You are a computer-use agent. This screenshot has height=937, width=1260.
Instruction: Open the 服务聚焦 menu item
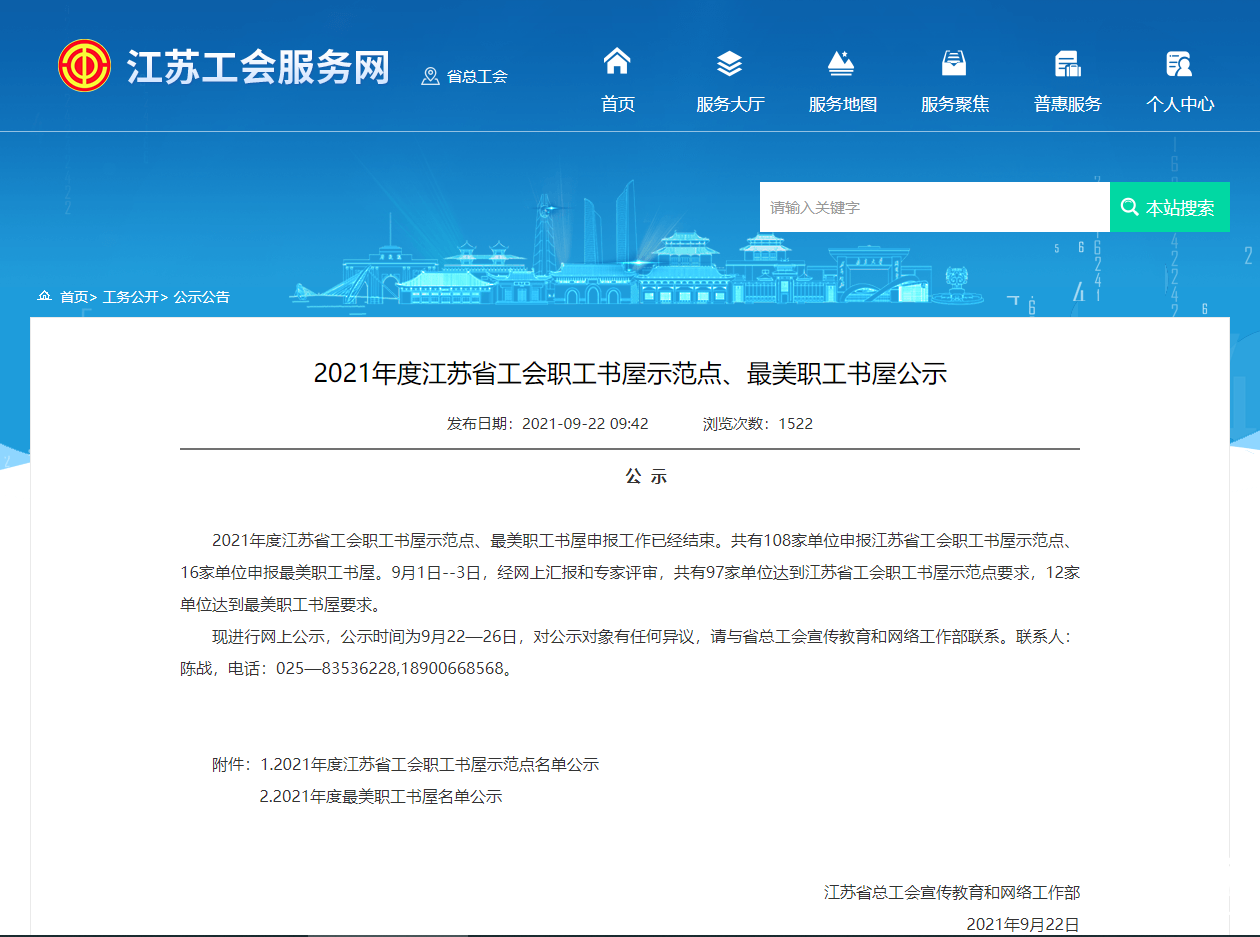pos(955,104)
